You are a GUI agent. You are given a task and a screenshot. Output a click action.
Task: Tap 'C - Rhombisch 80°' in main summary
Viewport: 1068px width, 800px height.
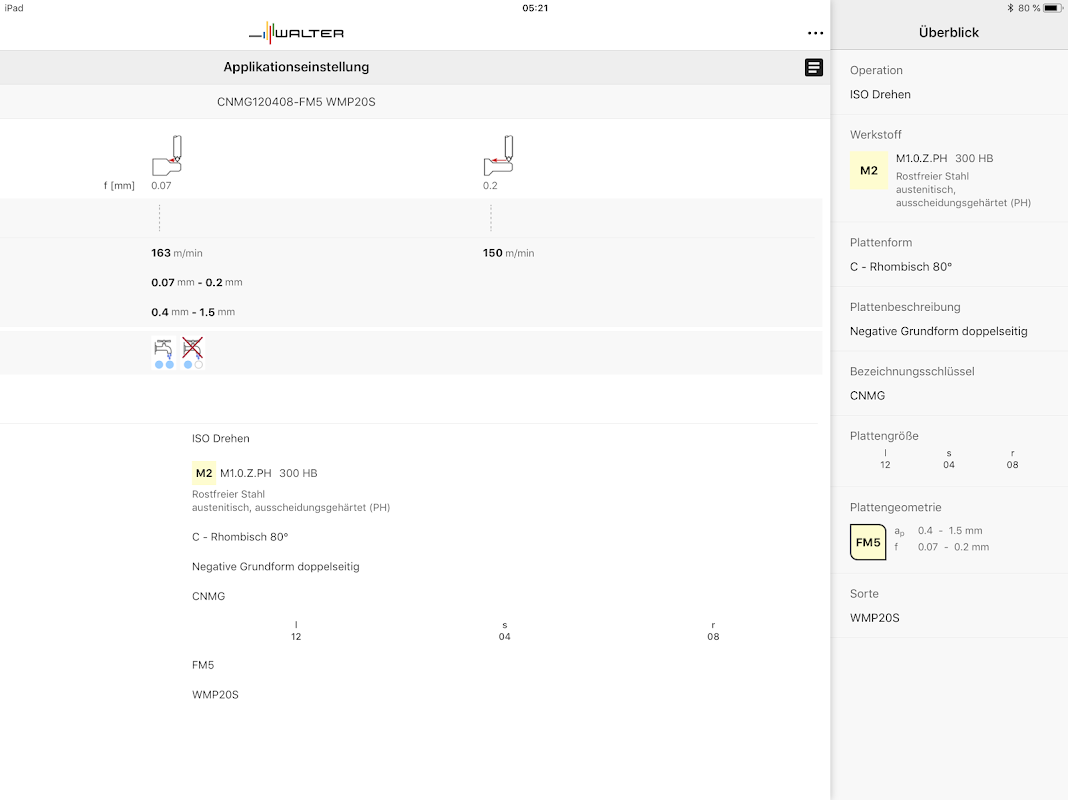click(240, 537)
